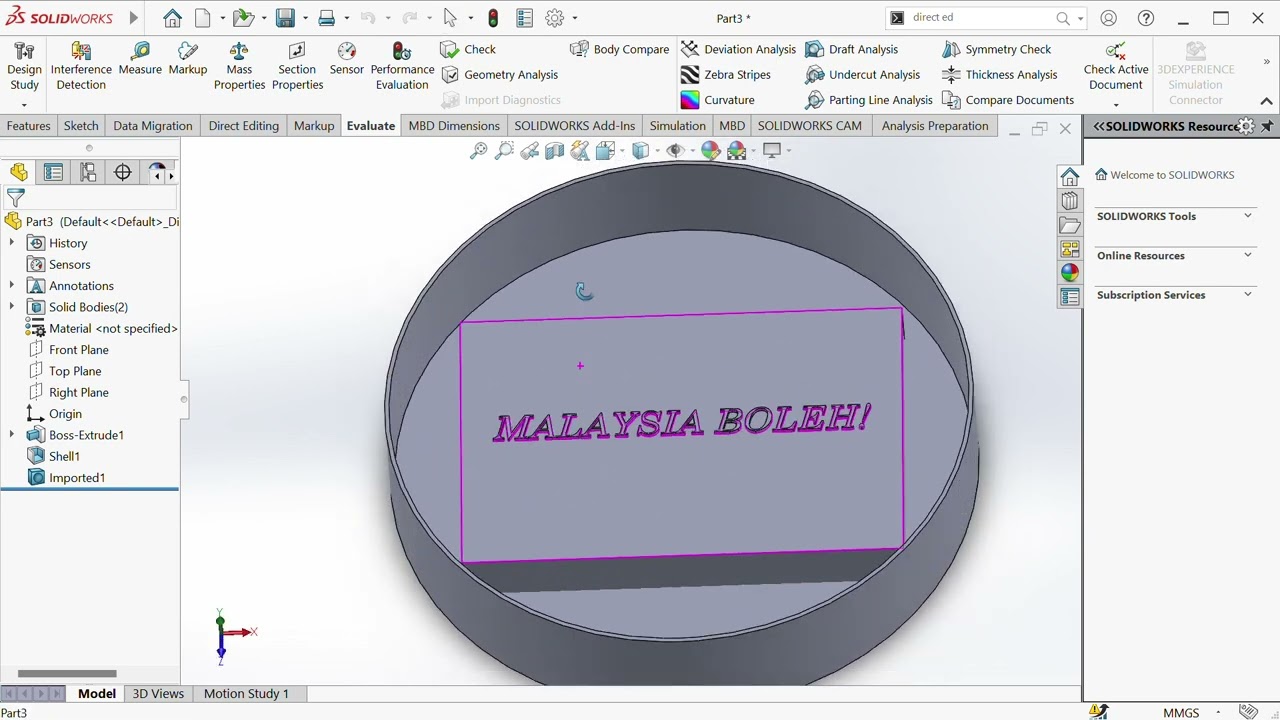Start Performance Evaluation
The image size is (1280, 720).
(x=402, y=67)
